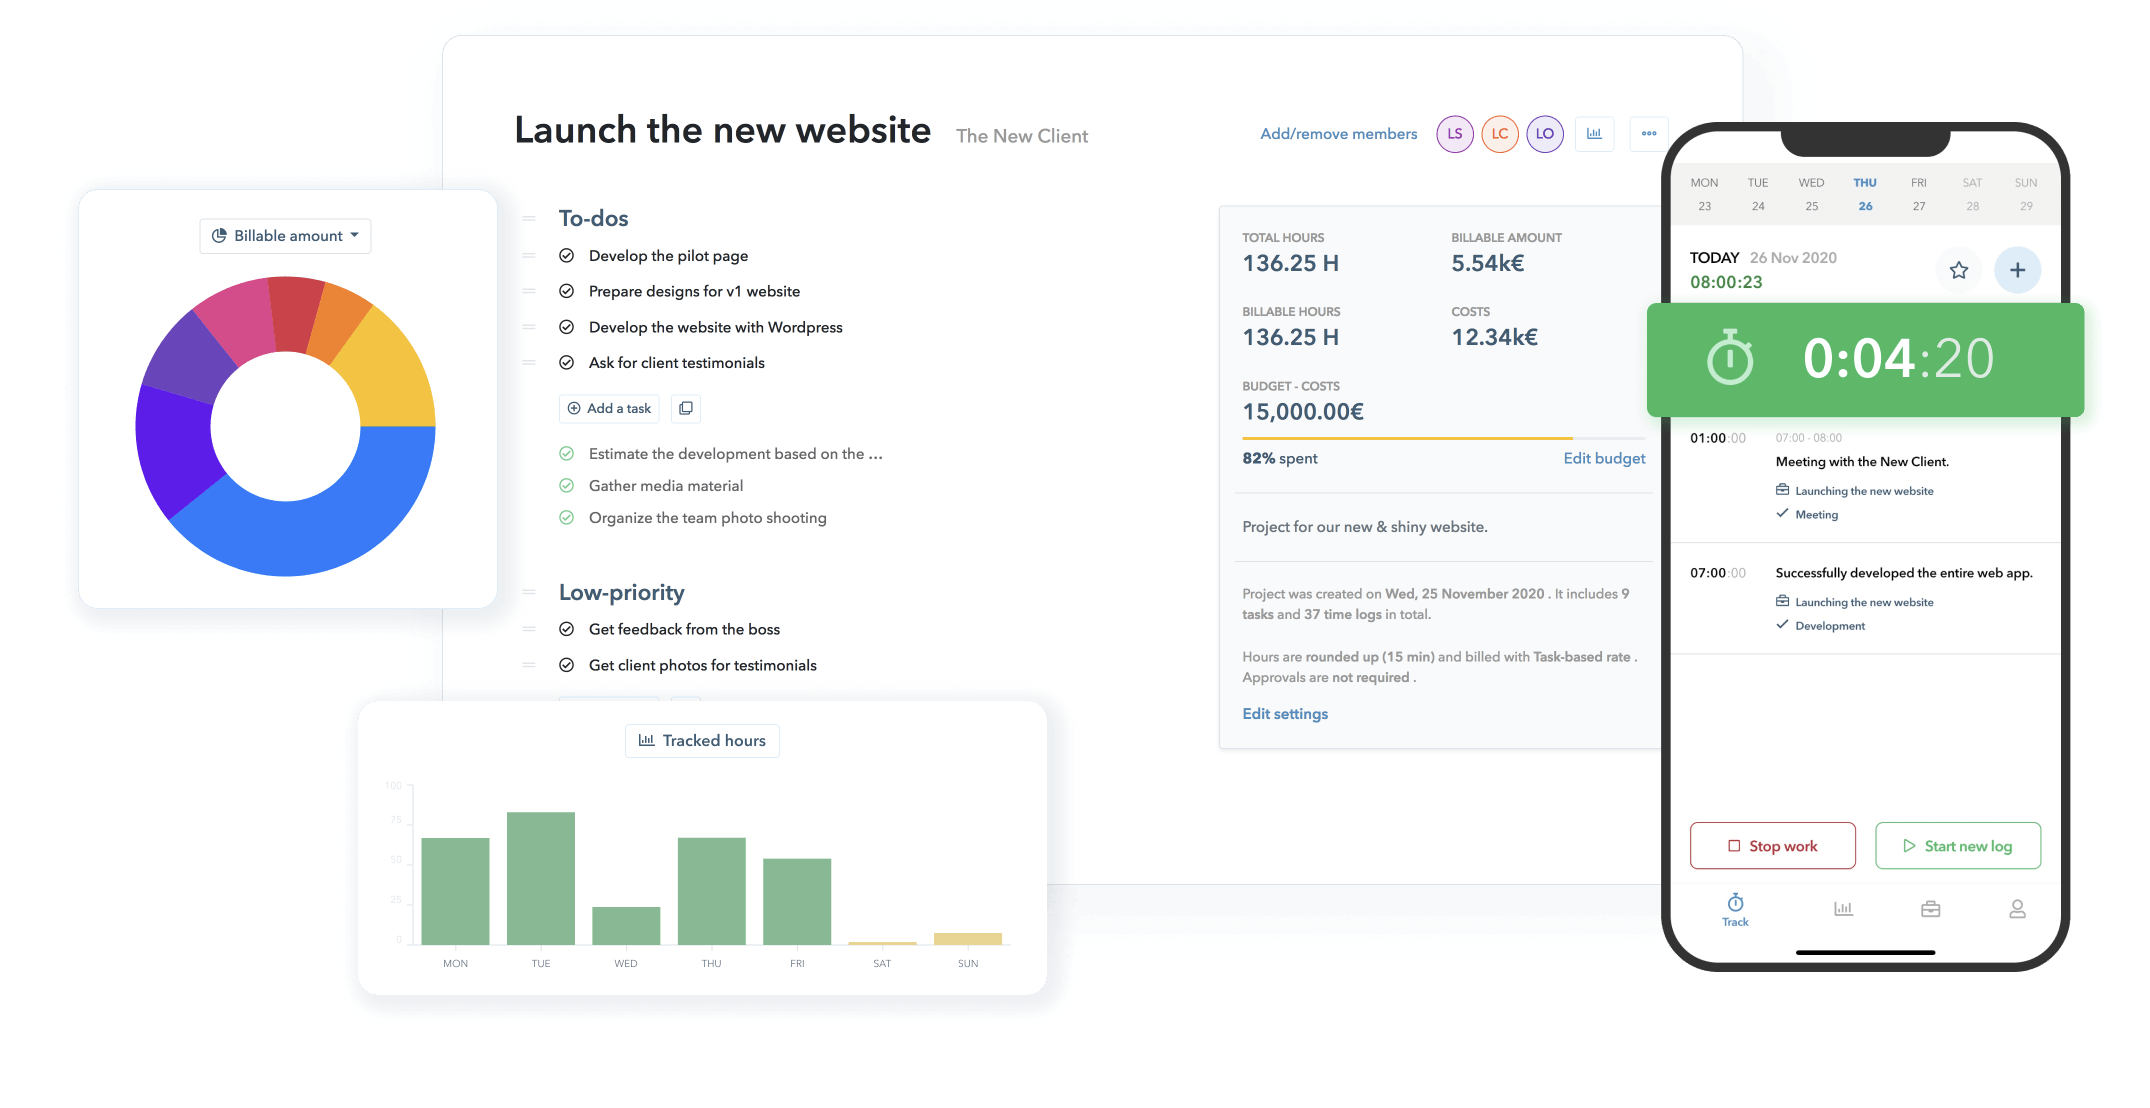Click the 15,000.00€ budget value
The width and height of the screenshot is (2150, 1108).
tap(1302, 412)
